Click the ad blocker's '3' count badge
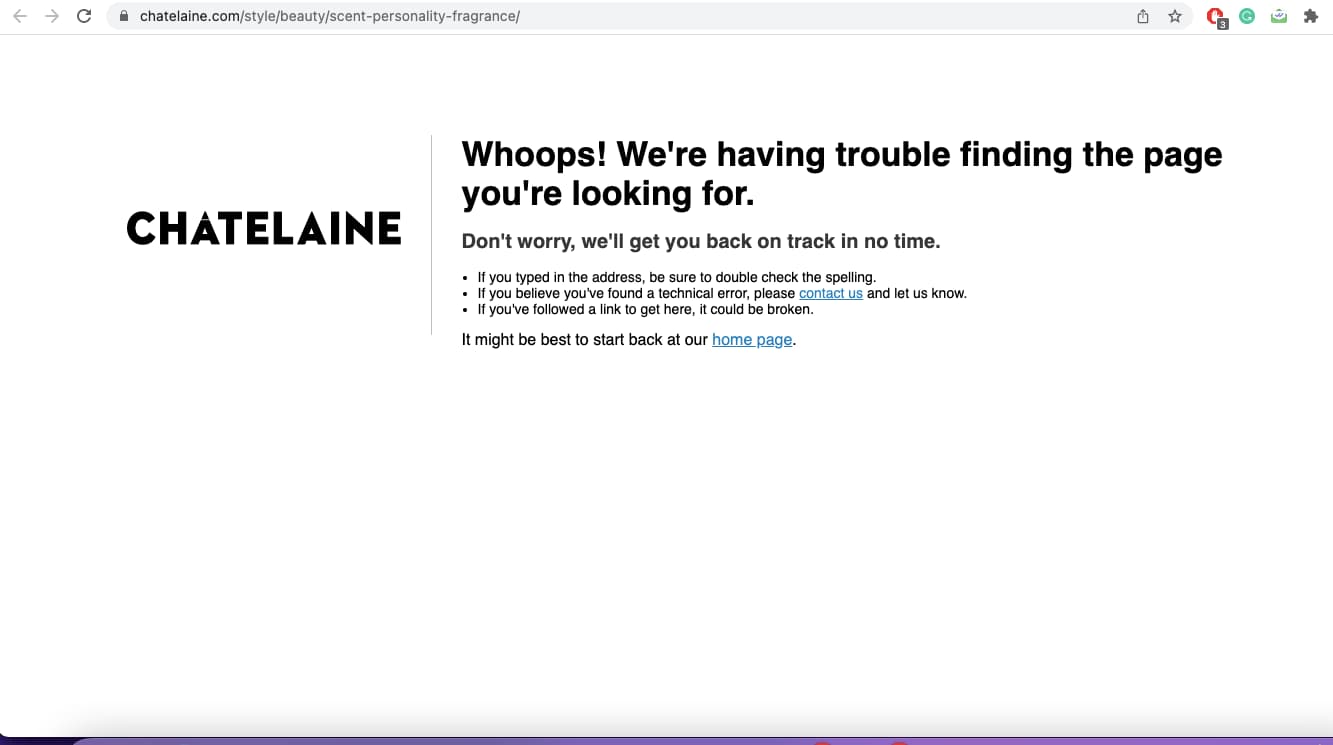 1222,23
